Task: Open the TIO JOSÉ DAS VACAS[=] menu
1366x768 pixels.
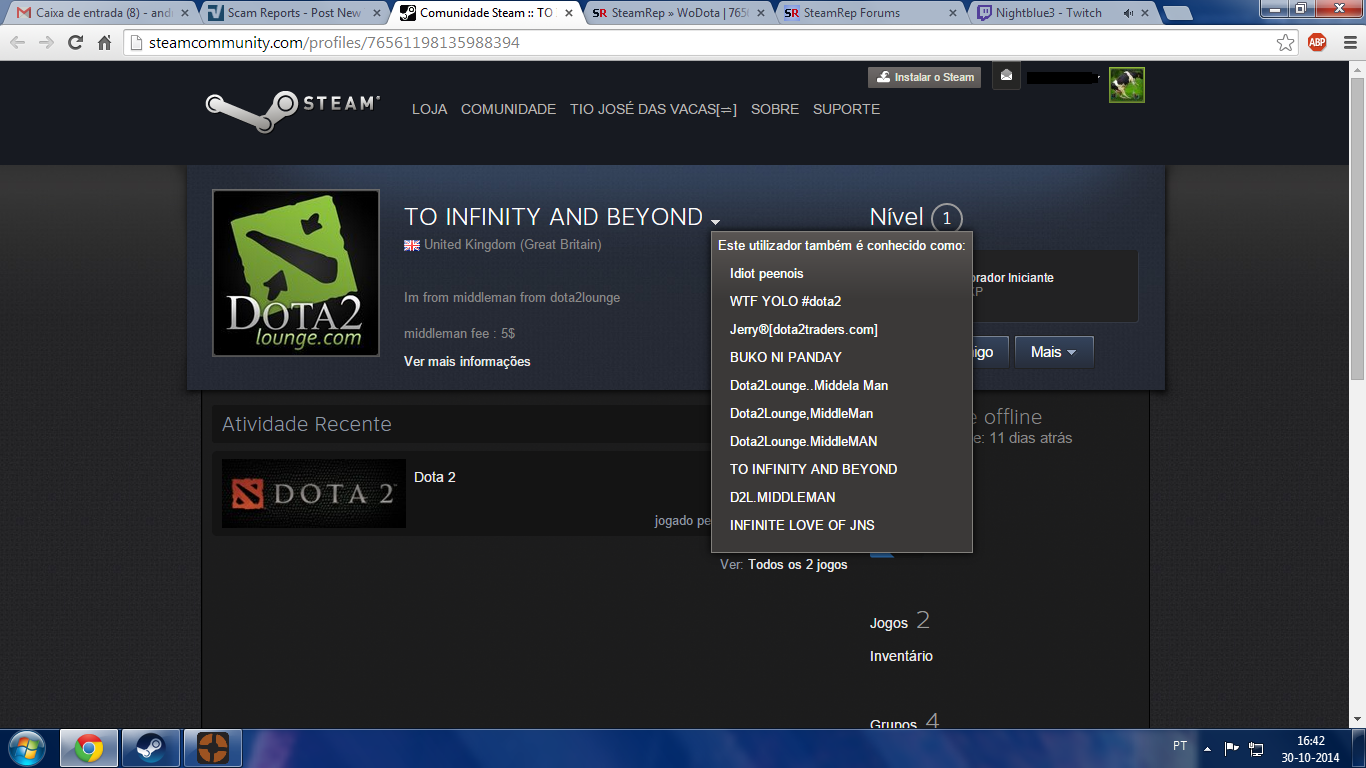Action: click(653, 109)
